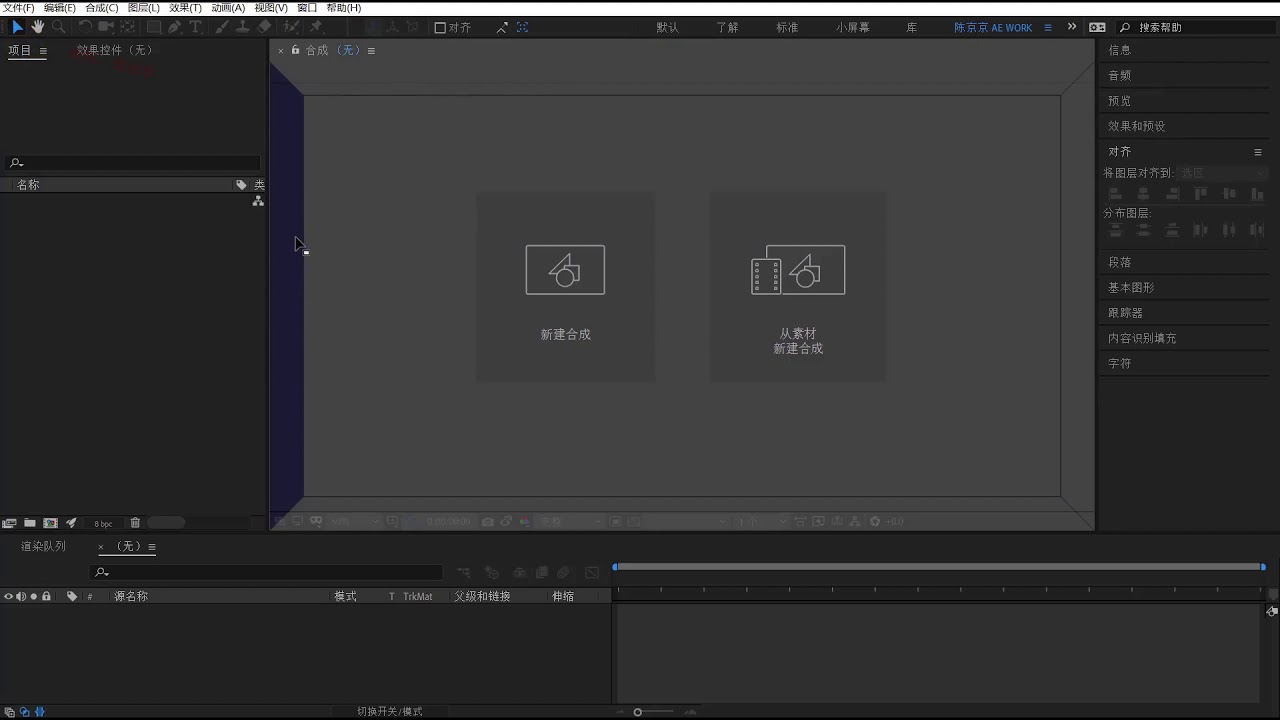Move the timeline zoom slider handle

[x=638, y=712]
